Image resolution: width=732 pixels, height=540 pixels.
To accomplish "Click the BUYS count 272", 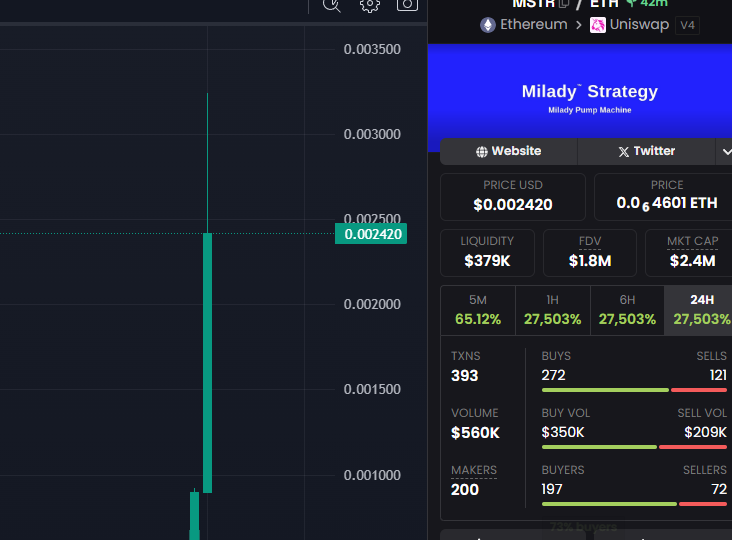I will (x=553, y=375).
